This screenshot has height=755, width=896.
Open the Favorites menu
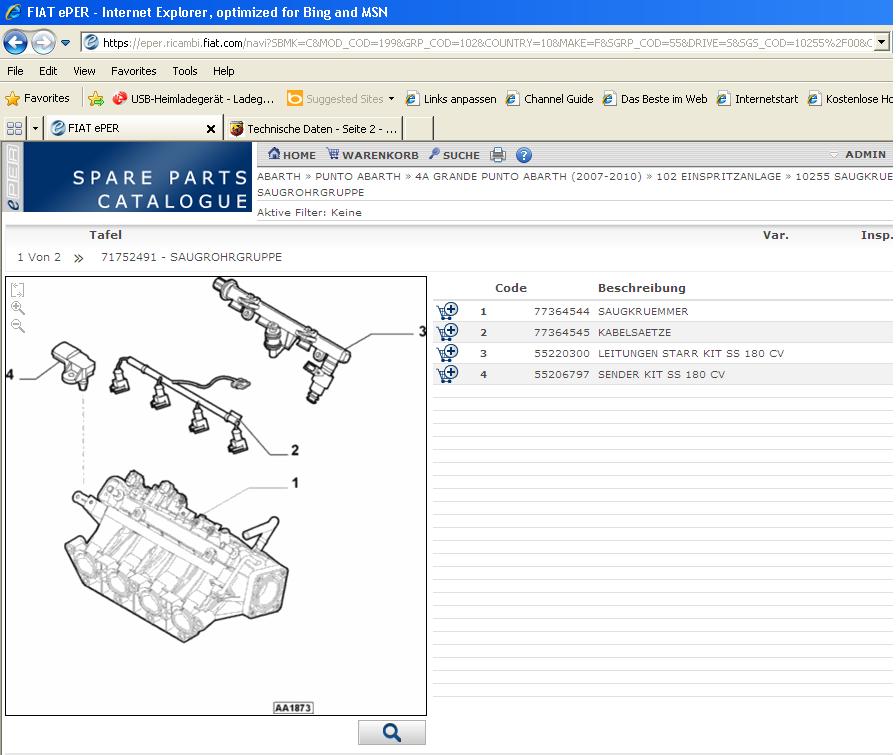tap(133, 71)
